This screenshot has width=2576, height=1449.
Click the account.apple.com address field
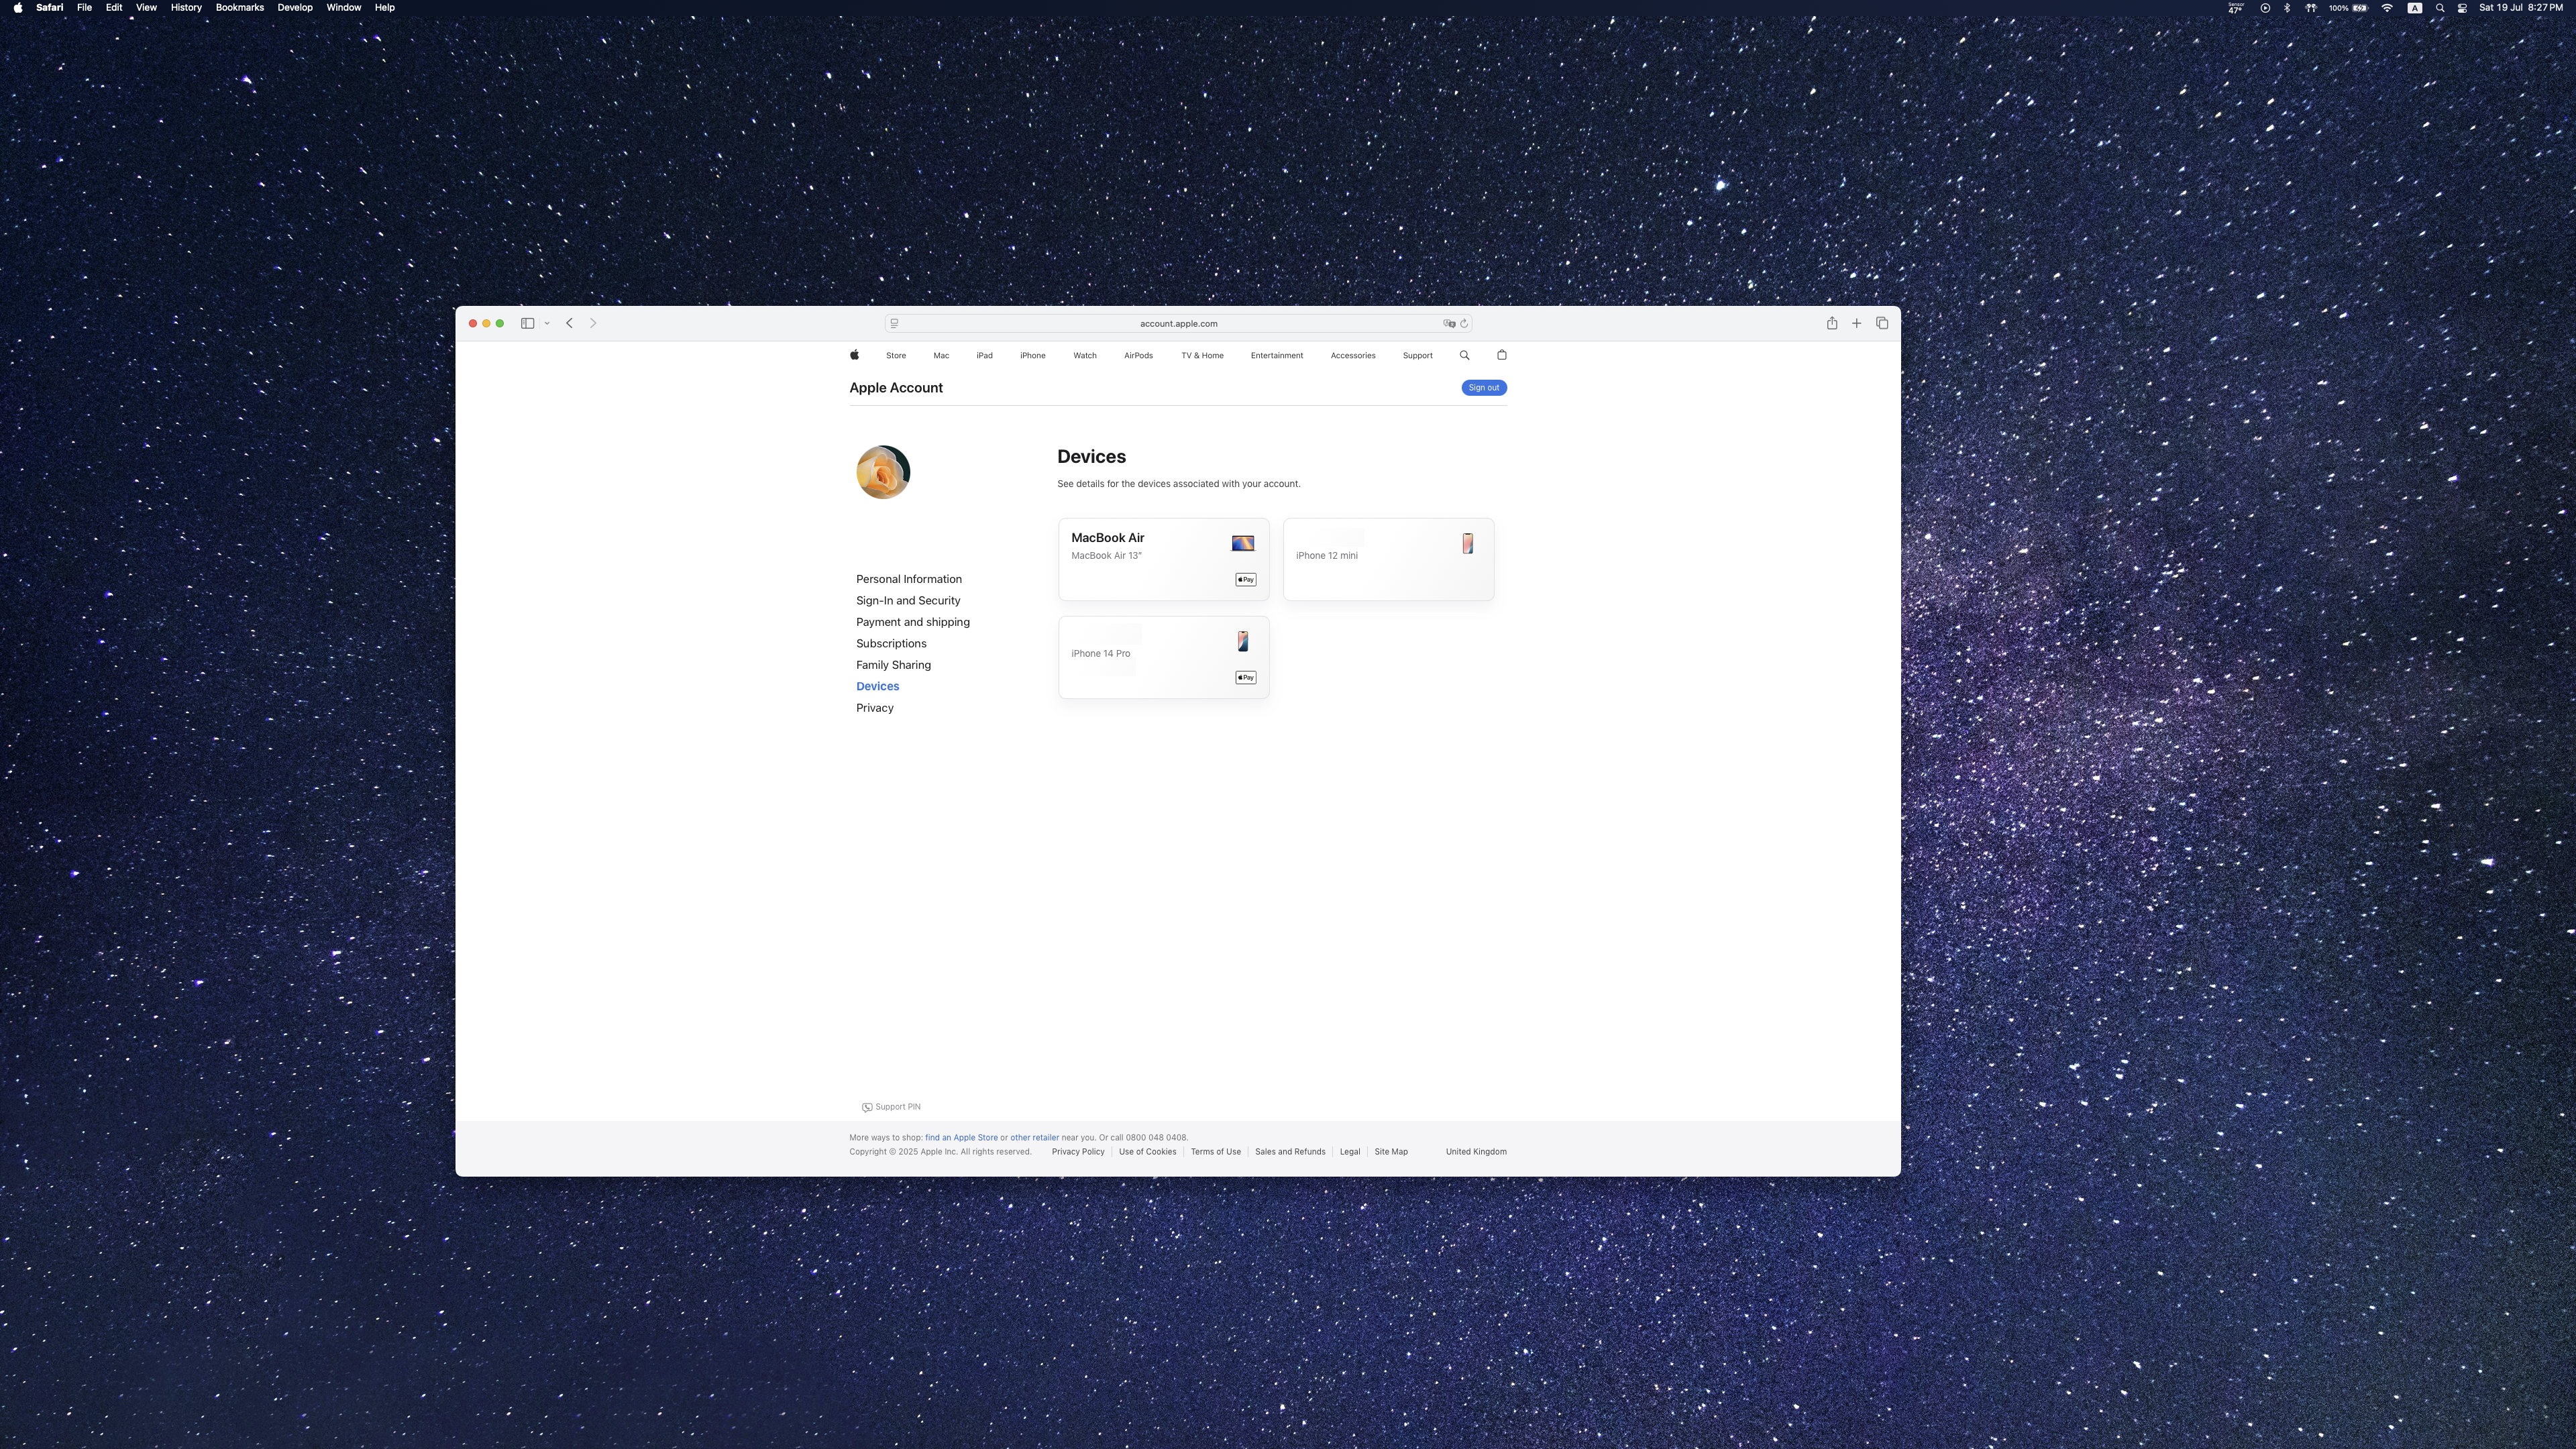[x=1178, y=323]
